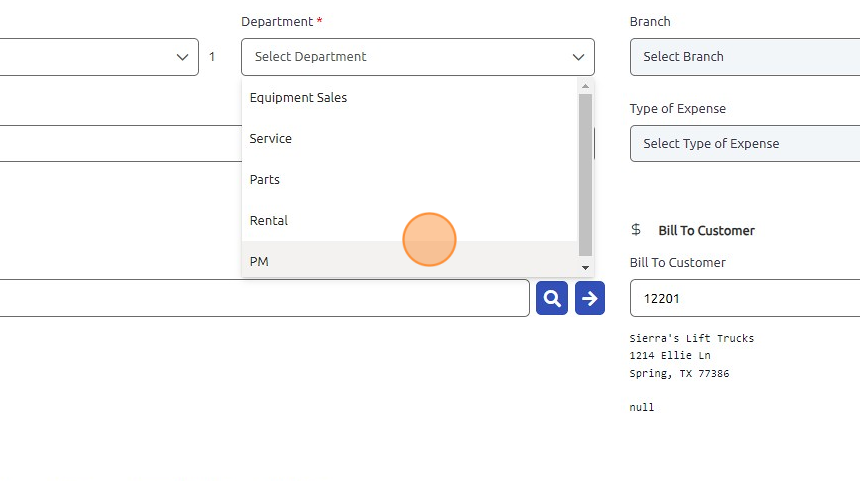This screenshot has height=481, width=860.
Task: Expand the Select Type of Expense dropdown
Action: [x=745, y=144]
